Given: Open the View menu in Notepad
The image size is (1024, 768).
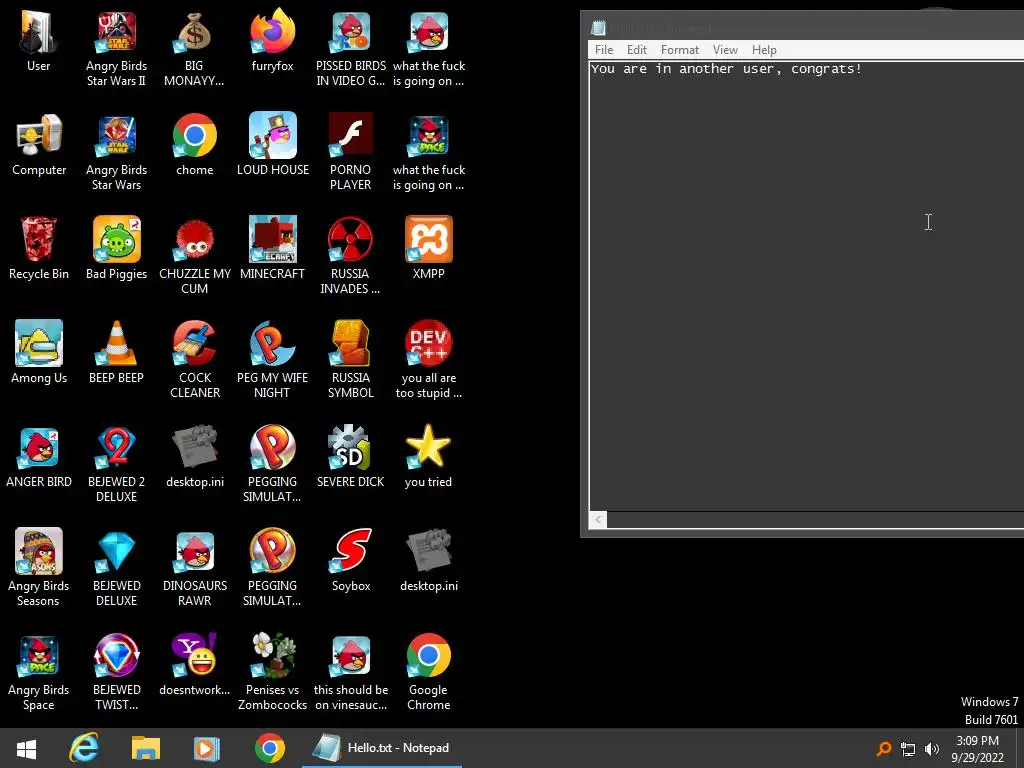Looking at the screenshot, I should pos(725,50).
